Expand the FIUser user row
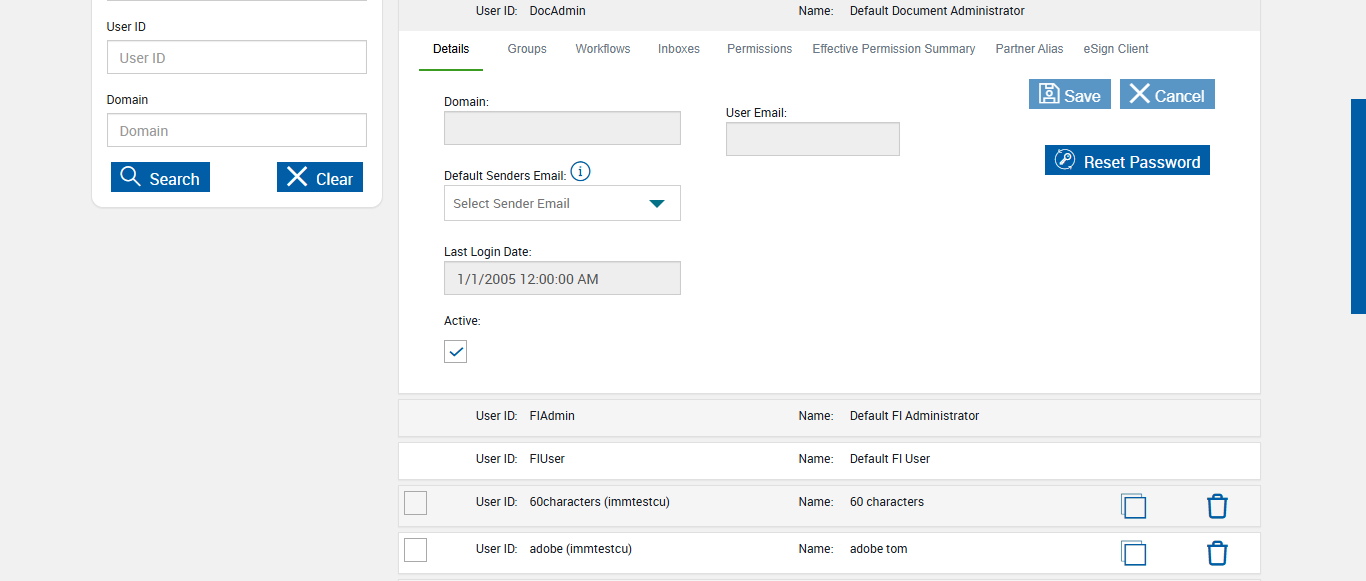 point(828,460)
